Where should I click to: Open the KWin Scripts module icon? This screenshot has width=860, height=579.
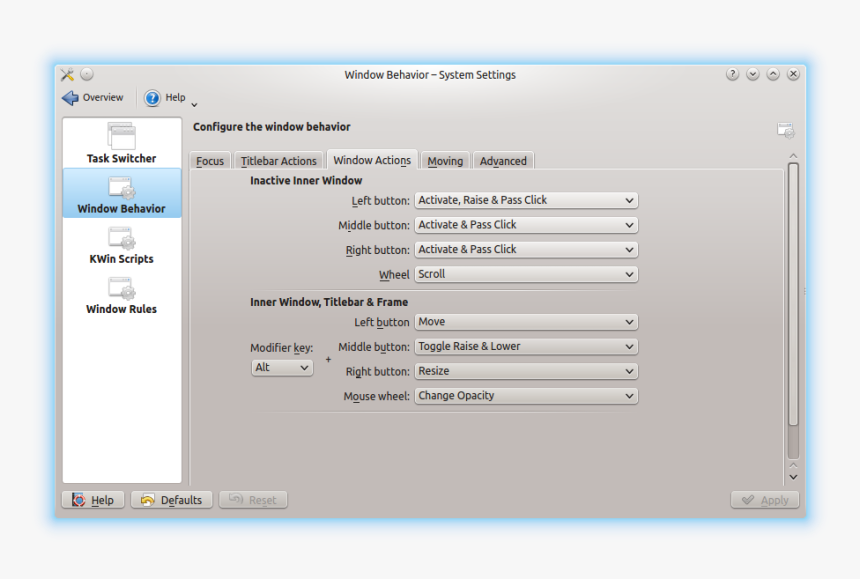pyautogui.click(x=121, y=238)
